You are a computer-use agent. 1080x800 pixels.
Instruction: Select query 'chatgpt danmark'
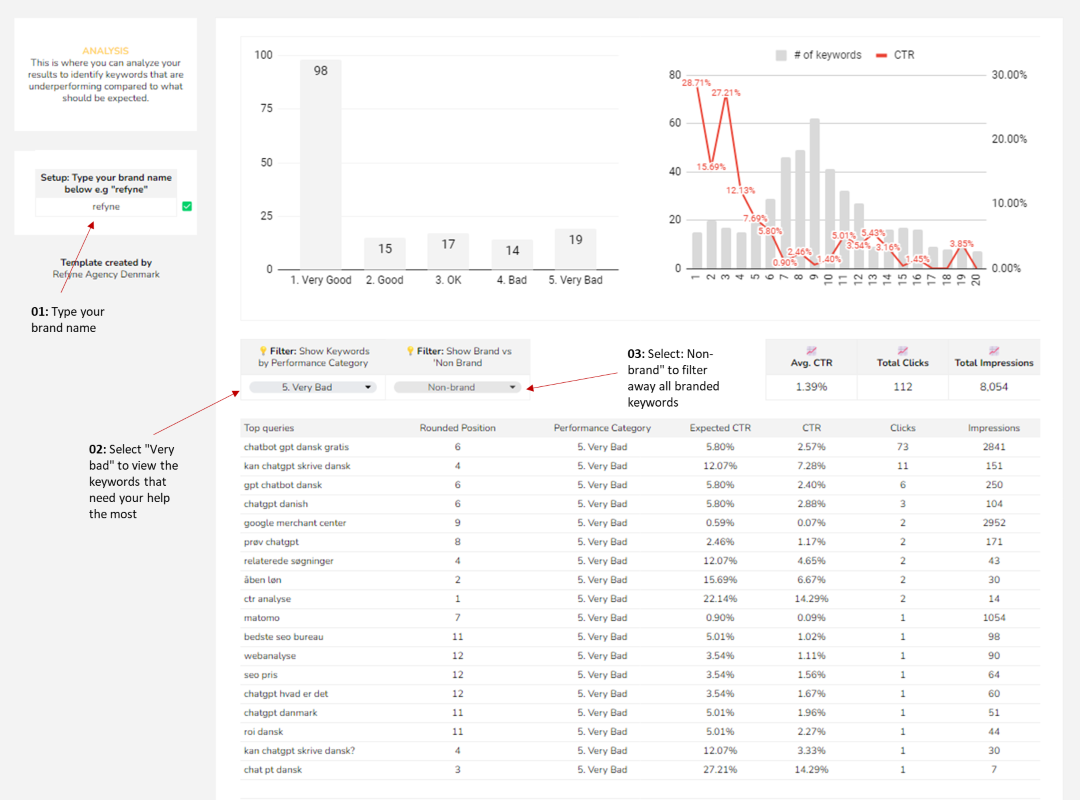(x=280, y=712)
